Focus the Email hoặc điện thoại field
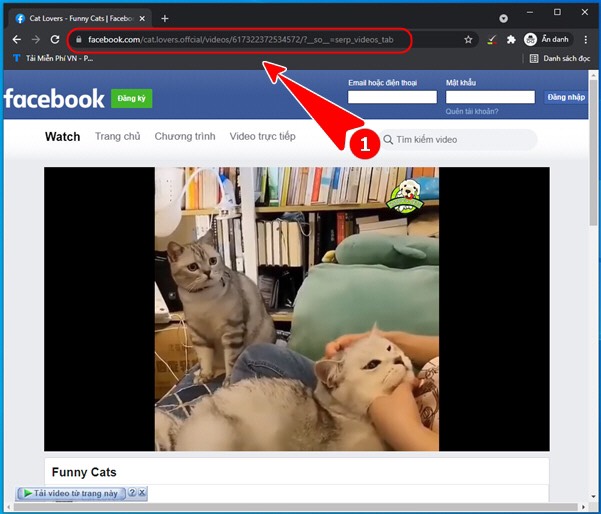This screenshot has width=601, height=514. (x=392, y=97)
